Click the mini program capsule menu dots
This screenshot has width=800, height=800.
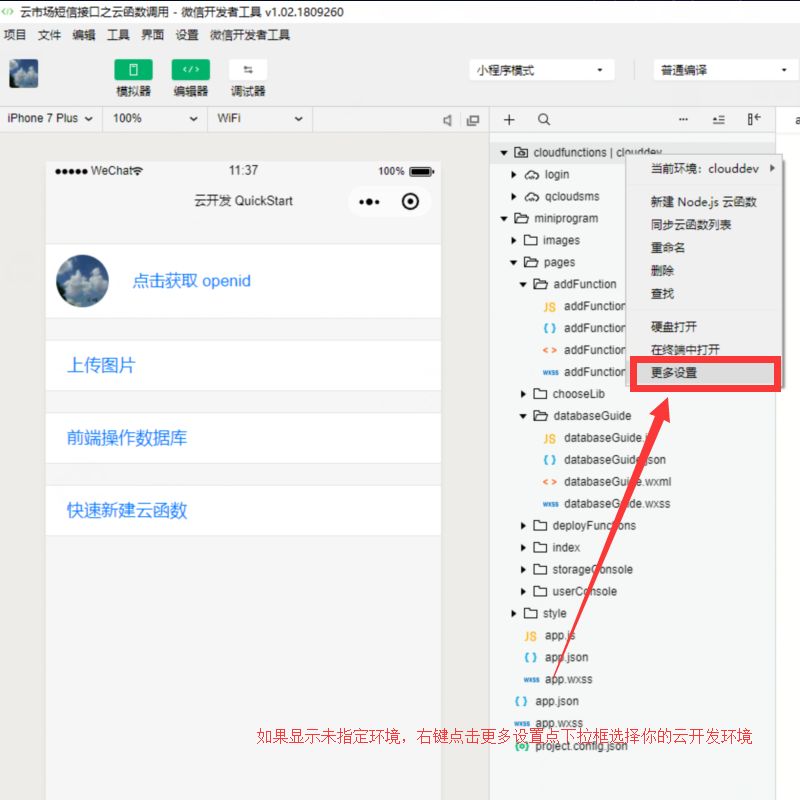369,202
